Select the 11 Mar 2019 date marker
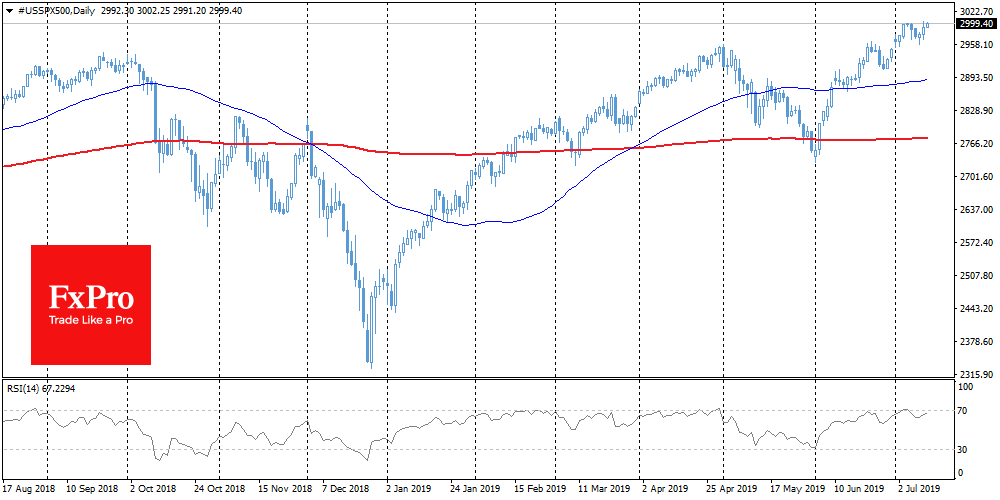The width and height of the screenshot is (1000, 500). pyautogui.click(x=597, y=488)
